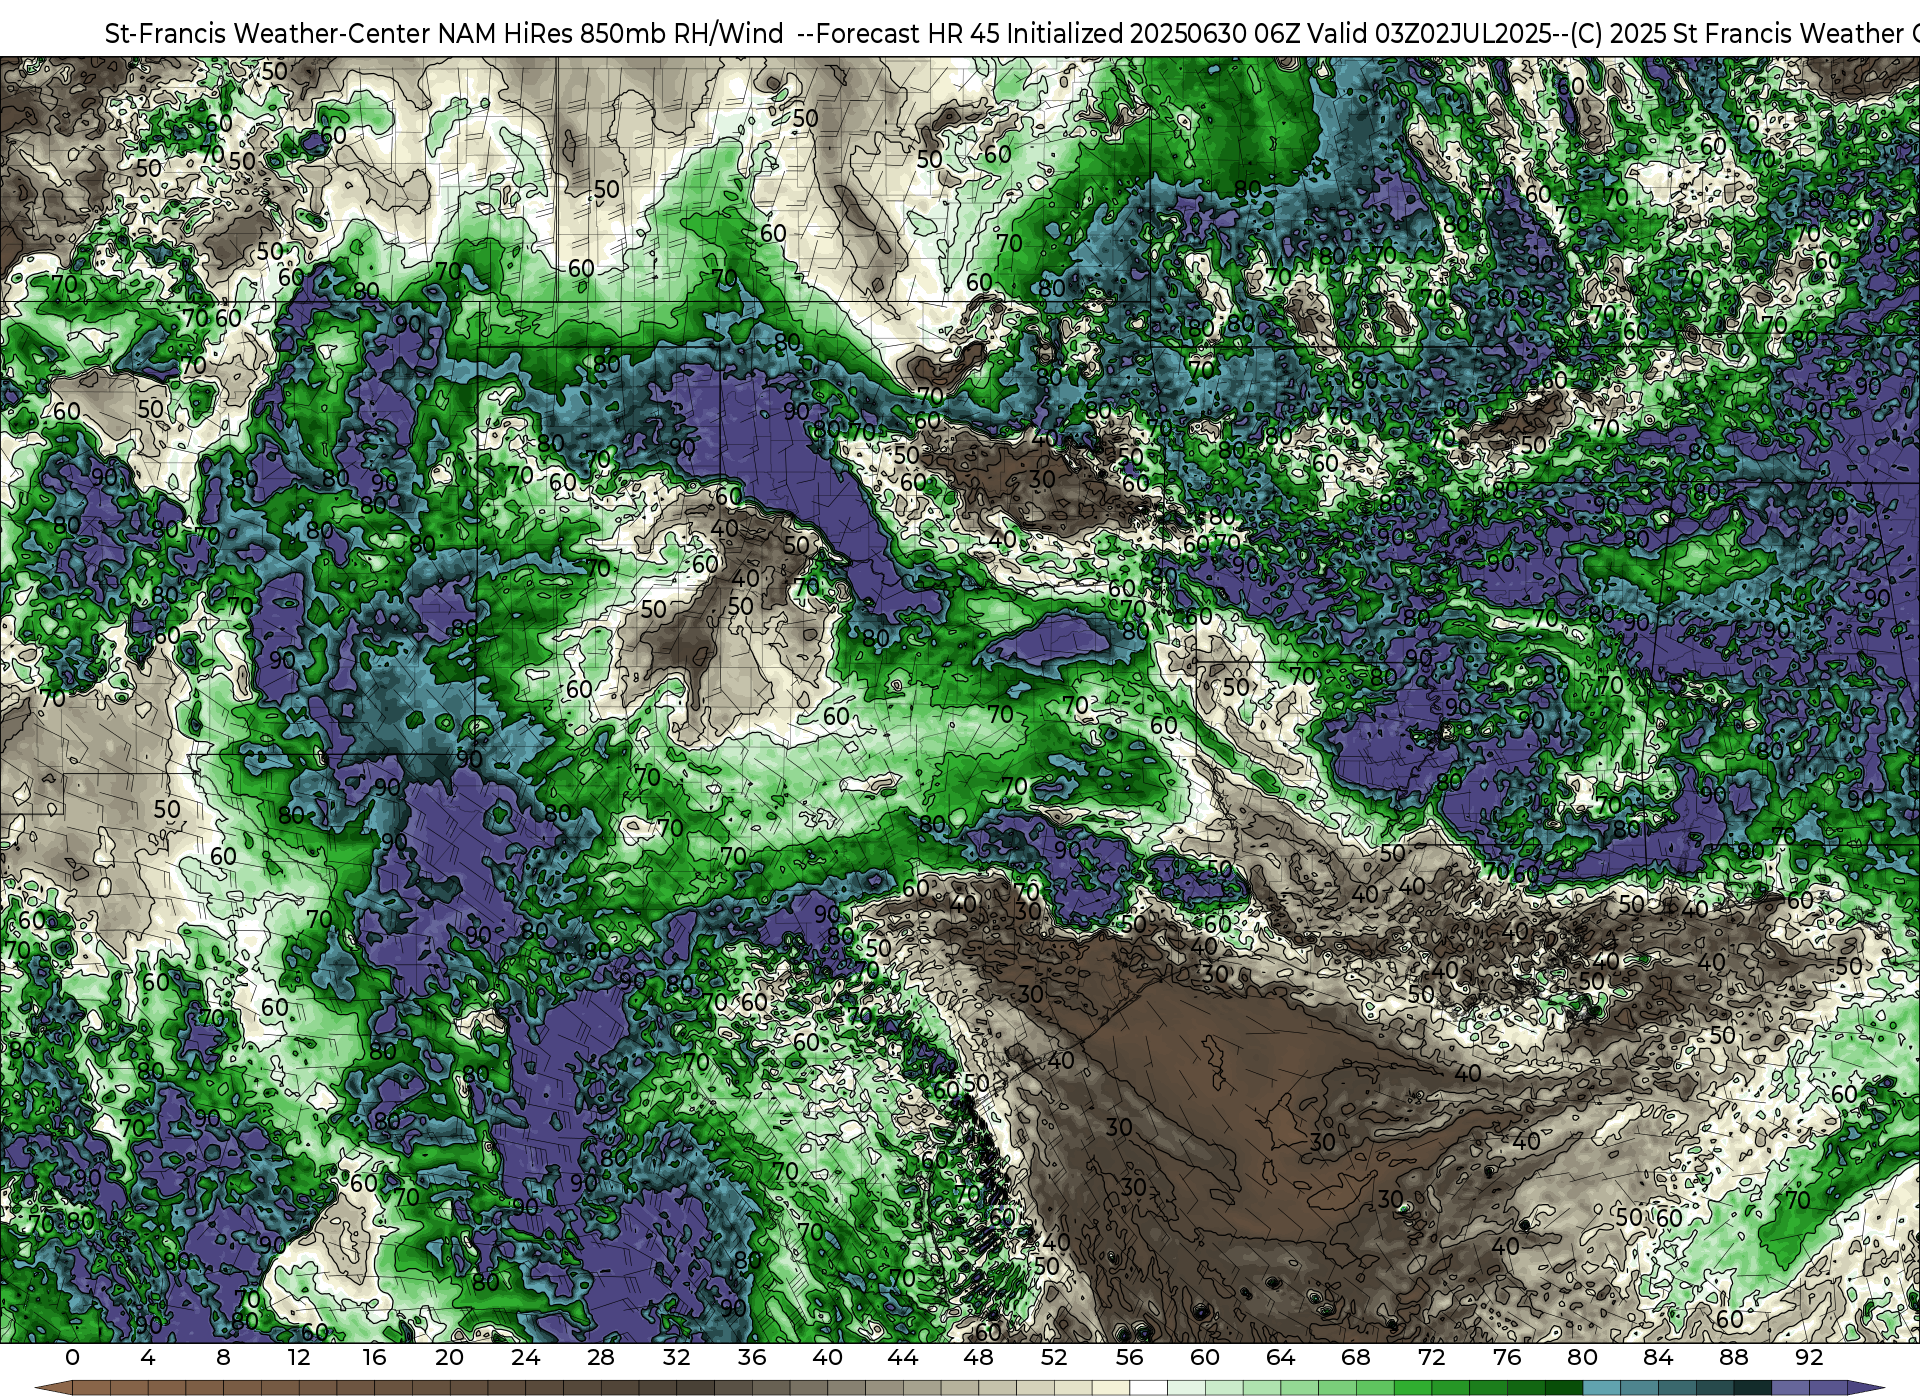Click the colorbar label '20'
1920x1400 pixels.
(449, 1357)
